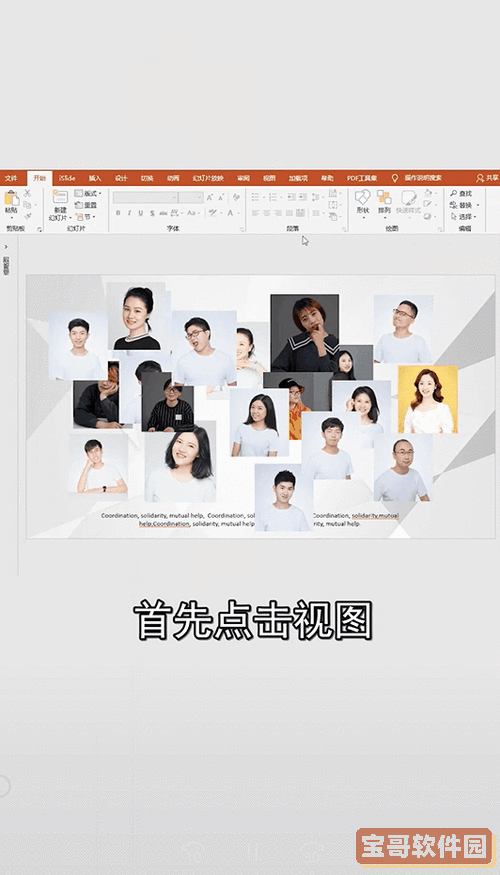Open the Character Spacing dropdown
Image resolution: width=500 pixels, height=875 pixels.
[177, 213]
